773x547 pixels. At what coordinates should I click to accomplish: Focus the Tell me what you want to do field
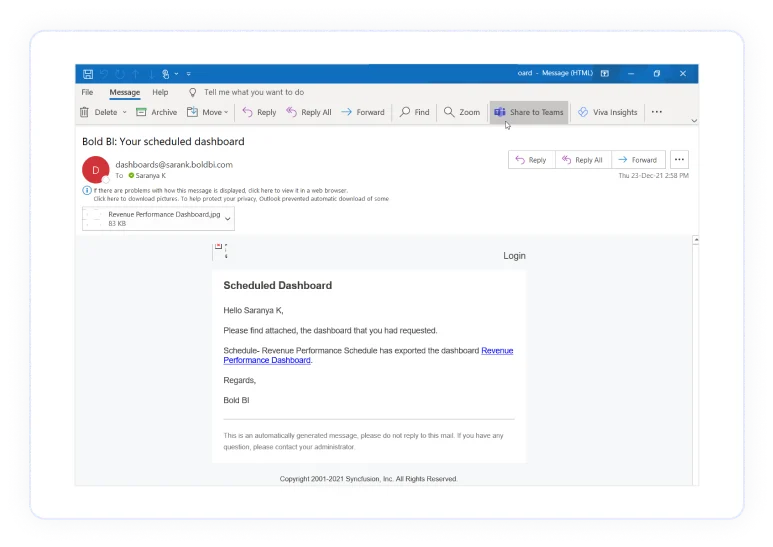coord(254,92)
